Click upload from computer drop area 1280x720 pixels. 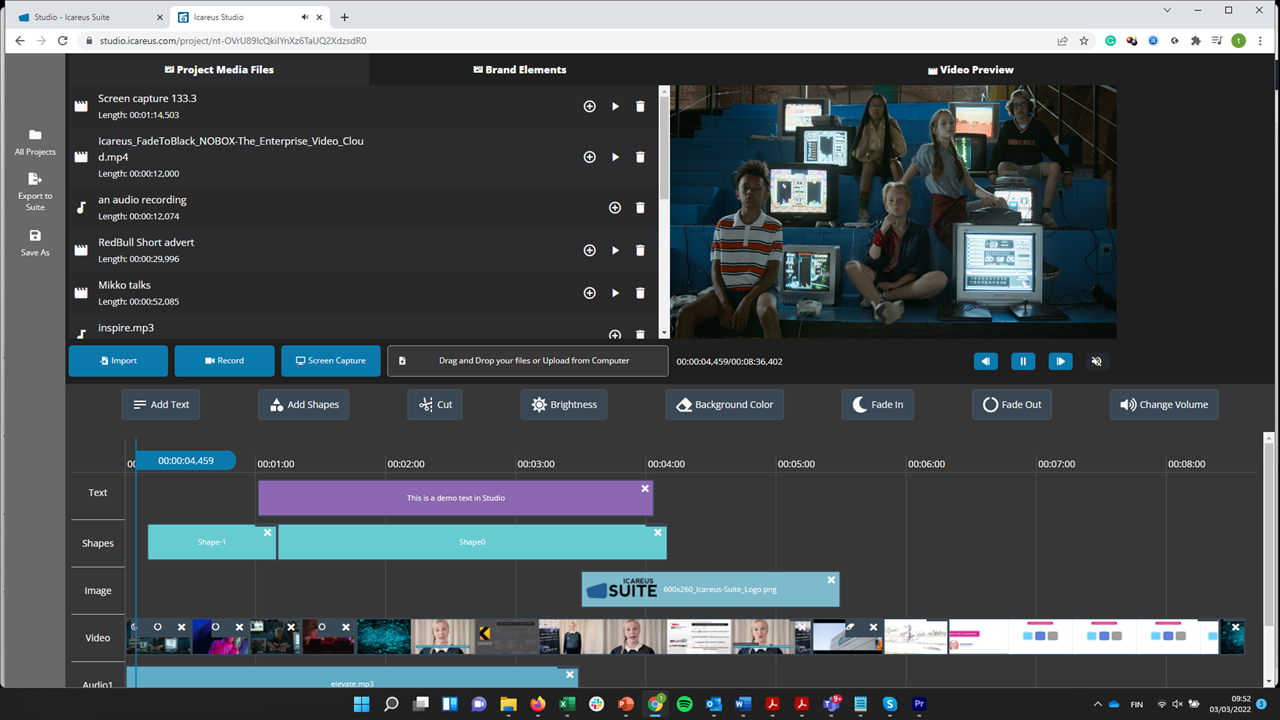(x=528, y=361)
